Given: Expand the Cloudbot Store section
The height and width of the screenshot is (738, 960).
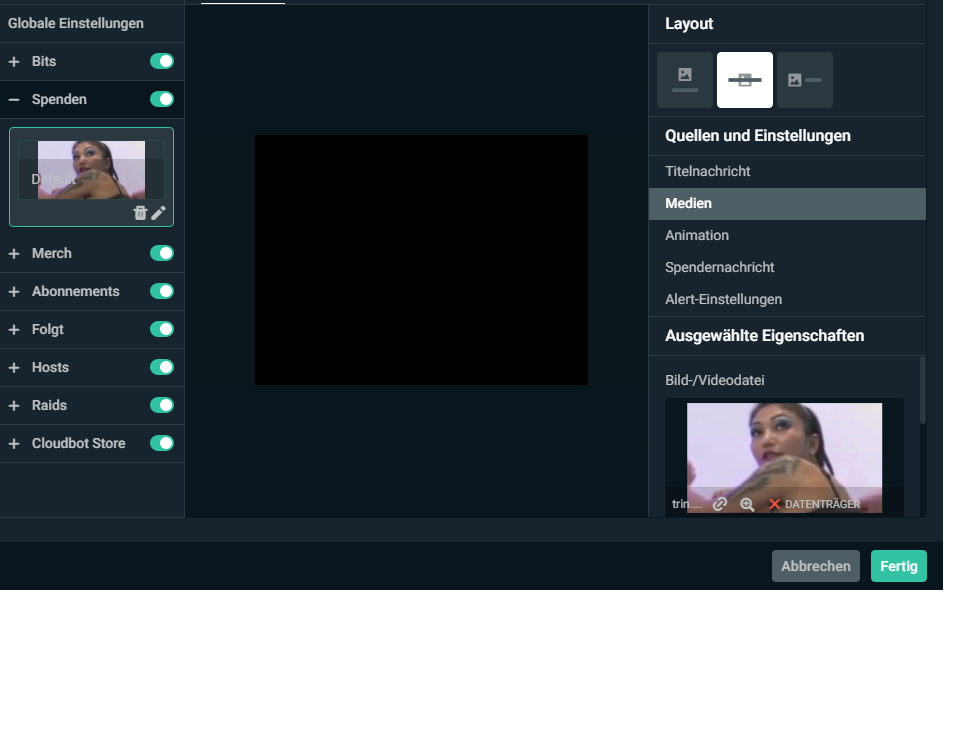Looking at the screenshot, I should (x=14, y=444).
